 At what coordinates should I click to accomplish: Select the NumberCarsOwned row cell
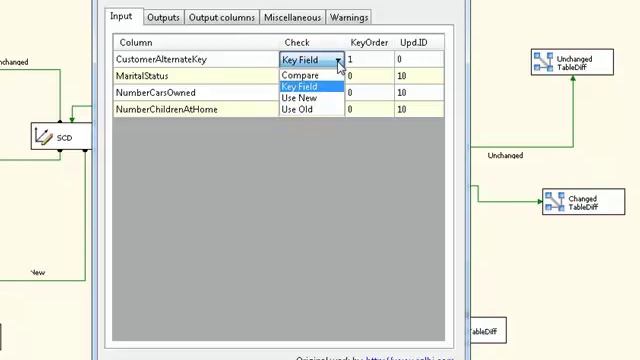point(196,93)
